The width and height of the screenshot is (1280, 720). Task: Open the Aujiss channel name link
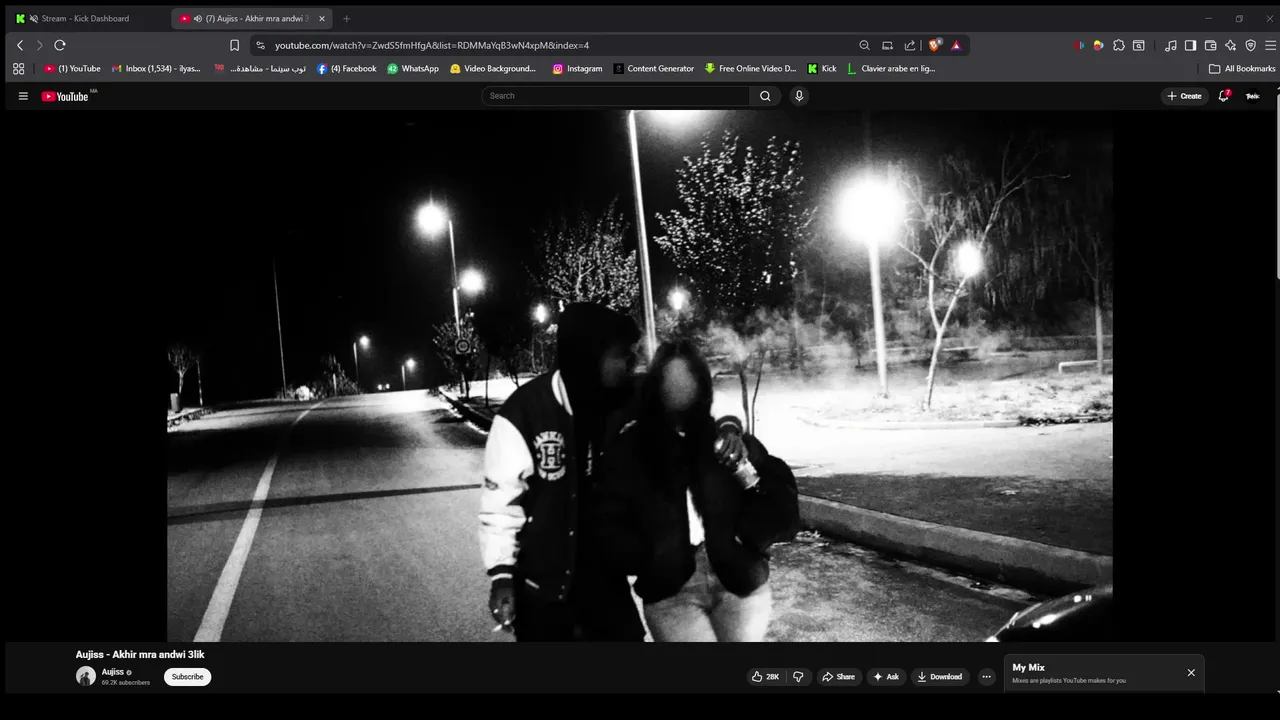tap(113, 672)
